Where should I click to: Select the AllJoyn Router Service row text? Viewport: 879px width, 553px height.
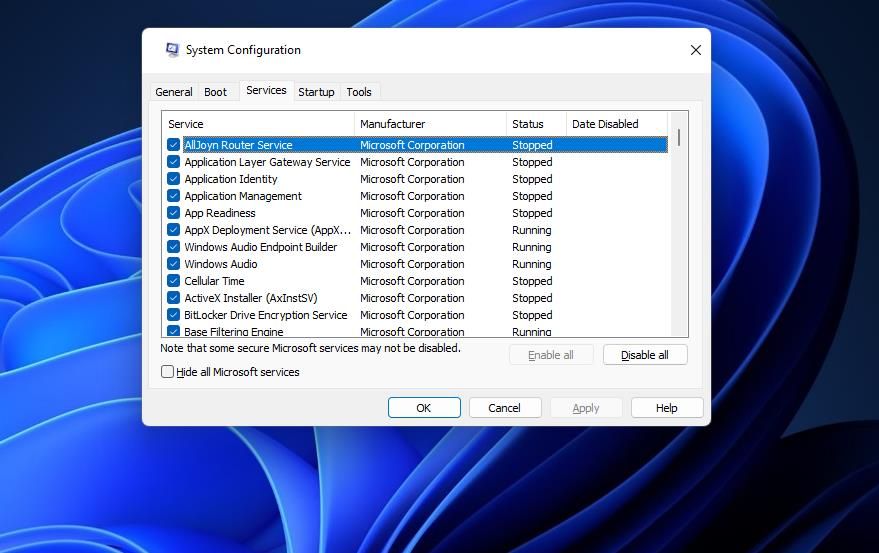click(x=238, y=145)
